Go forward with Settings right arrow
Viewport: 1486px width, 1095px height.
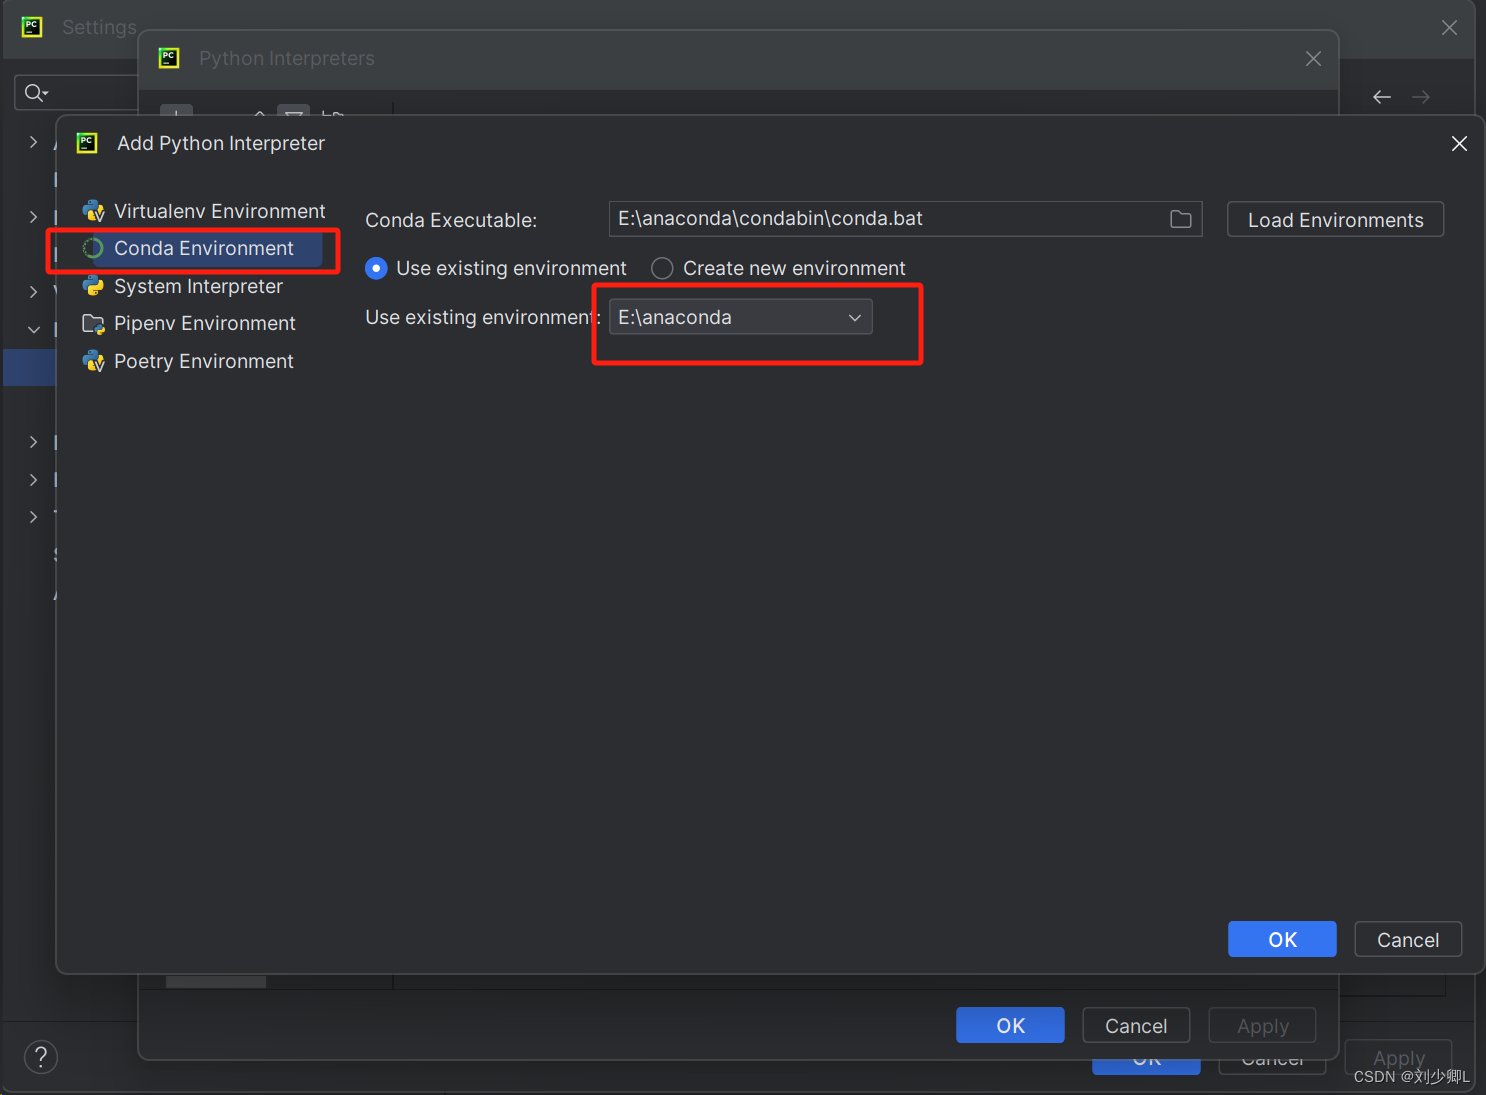coord(1421,97)
